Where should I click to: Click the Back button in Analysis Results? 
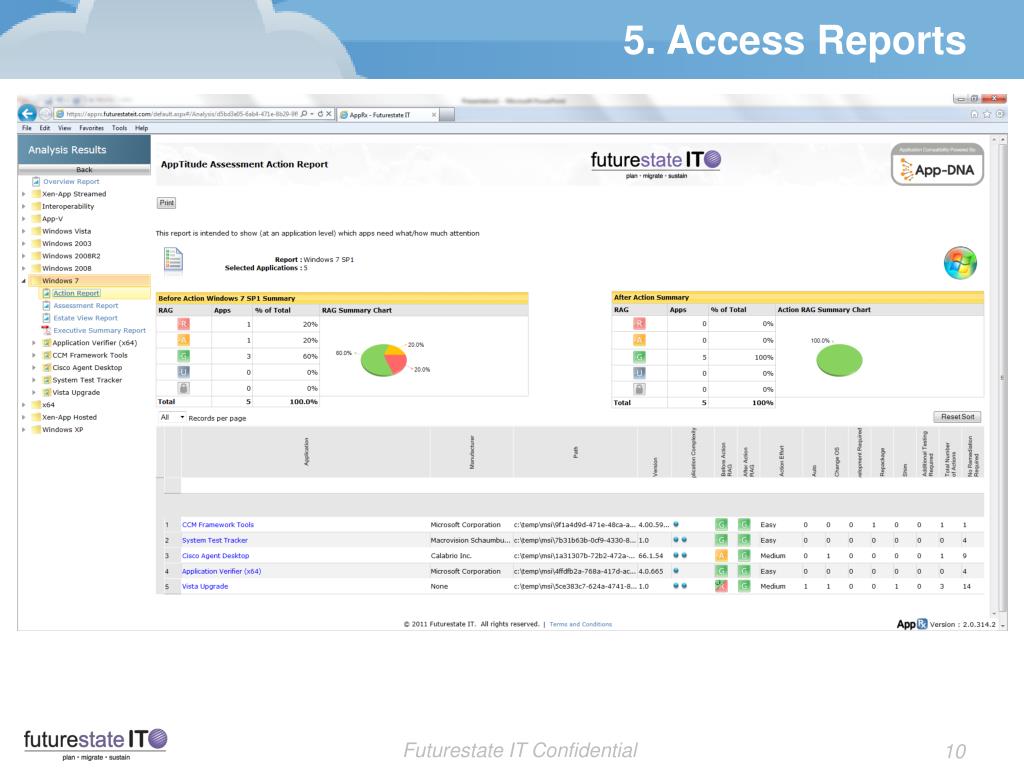(84, 169)
